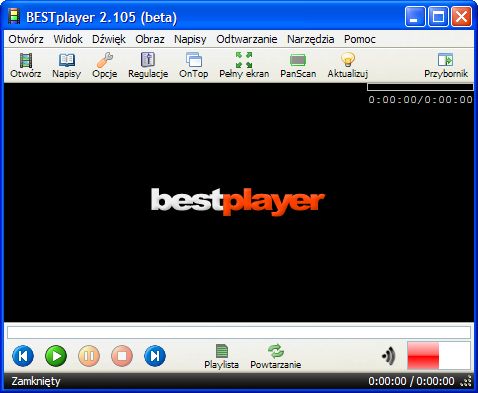
Task: Open the Regulacje adjustments icon
Action: point(148,65)
